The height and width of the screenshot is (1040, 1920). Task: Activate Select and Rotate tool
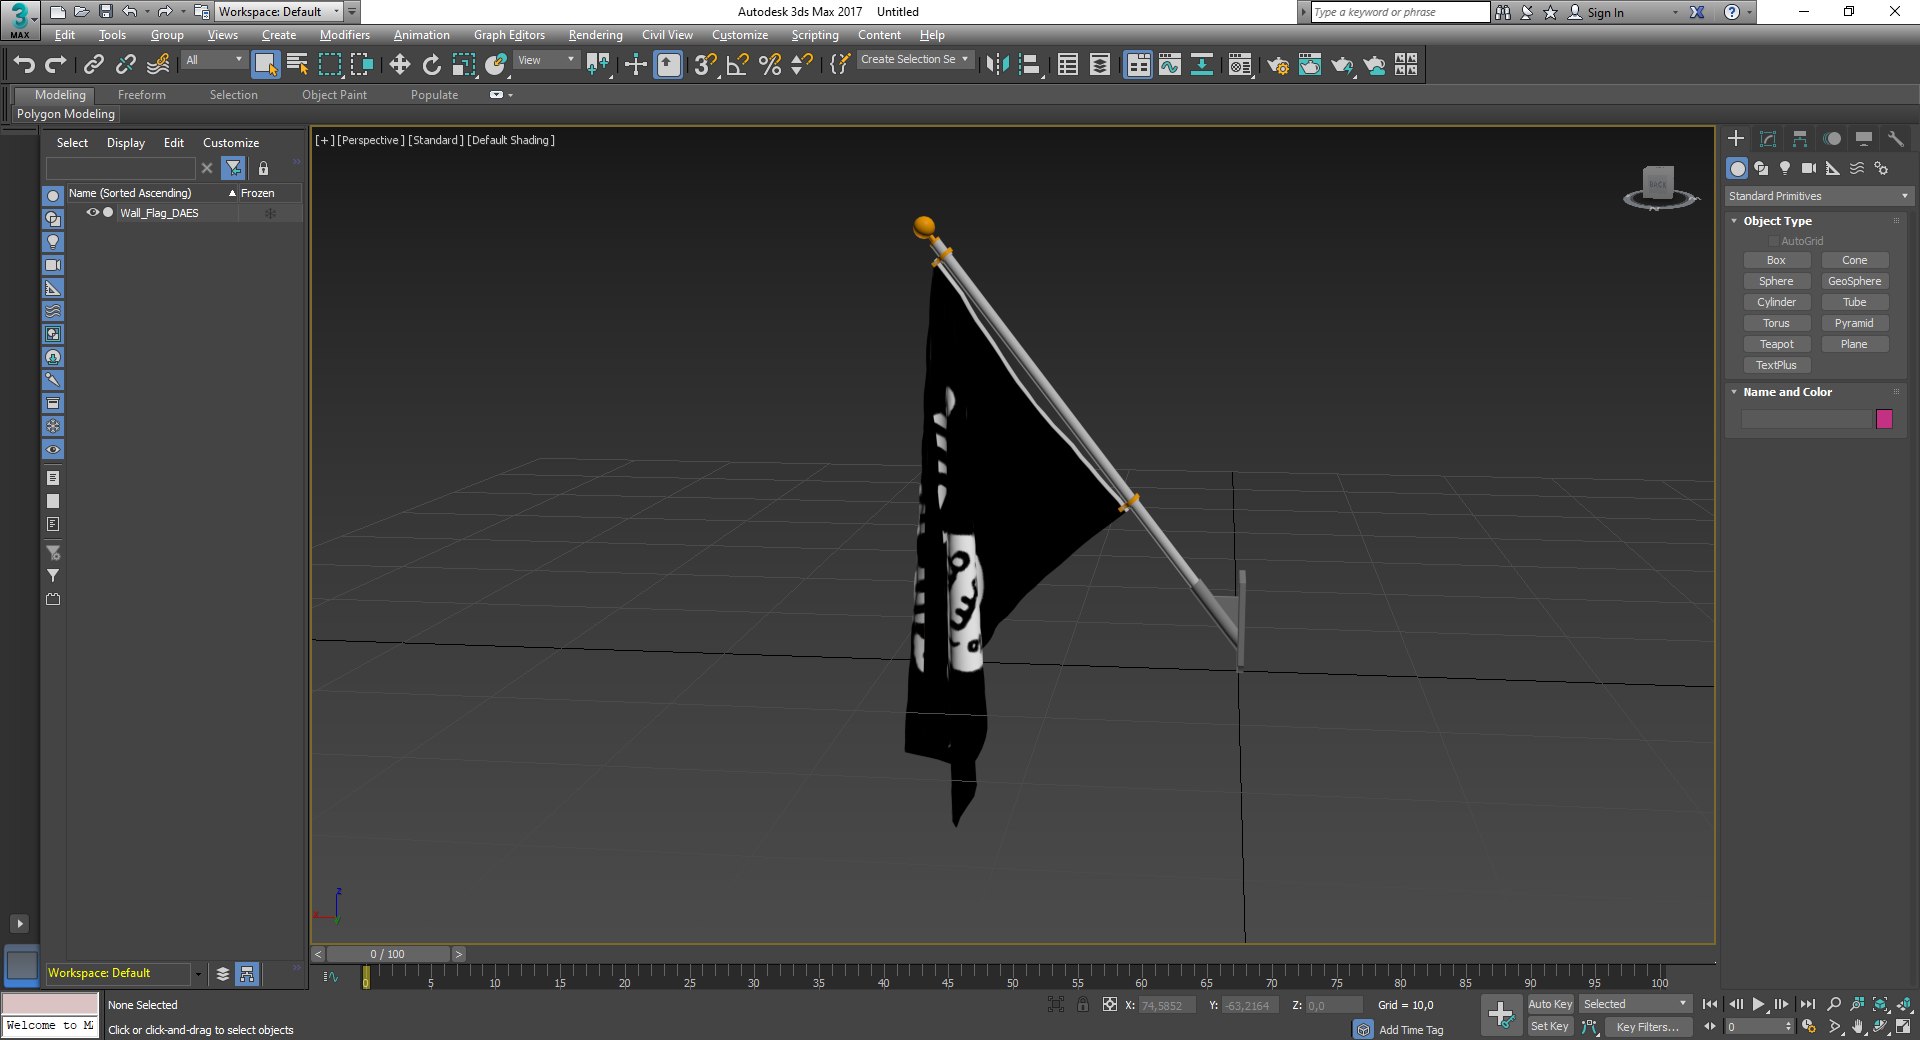[x=431, y=65]
